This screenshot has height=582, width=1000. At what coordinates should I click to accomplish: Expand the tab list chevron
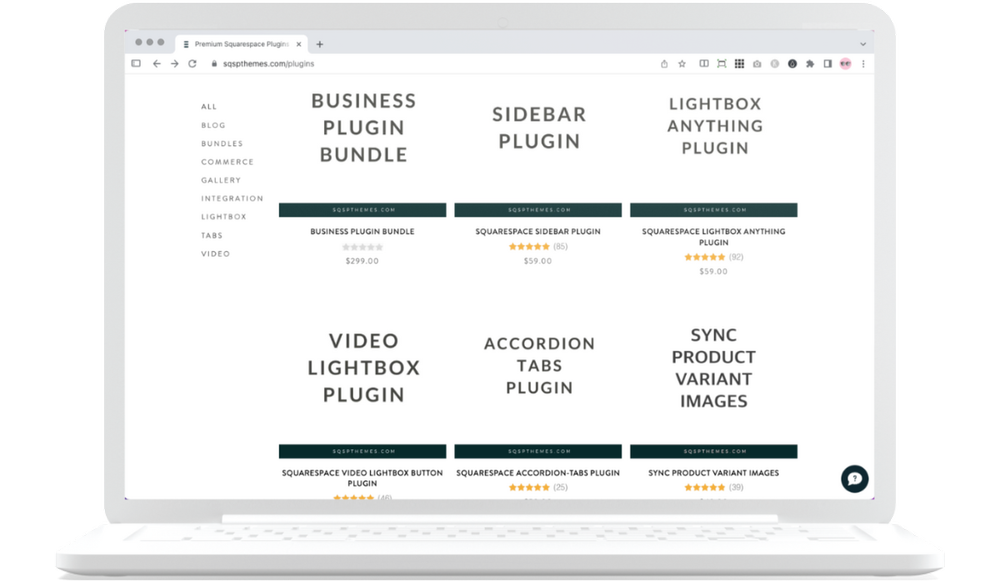863,44
